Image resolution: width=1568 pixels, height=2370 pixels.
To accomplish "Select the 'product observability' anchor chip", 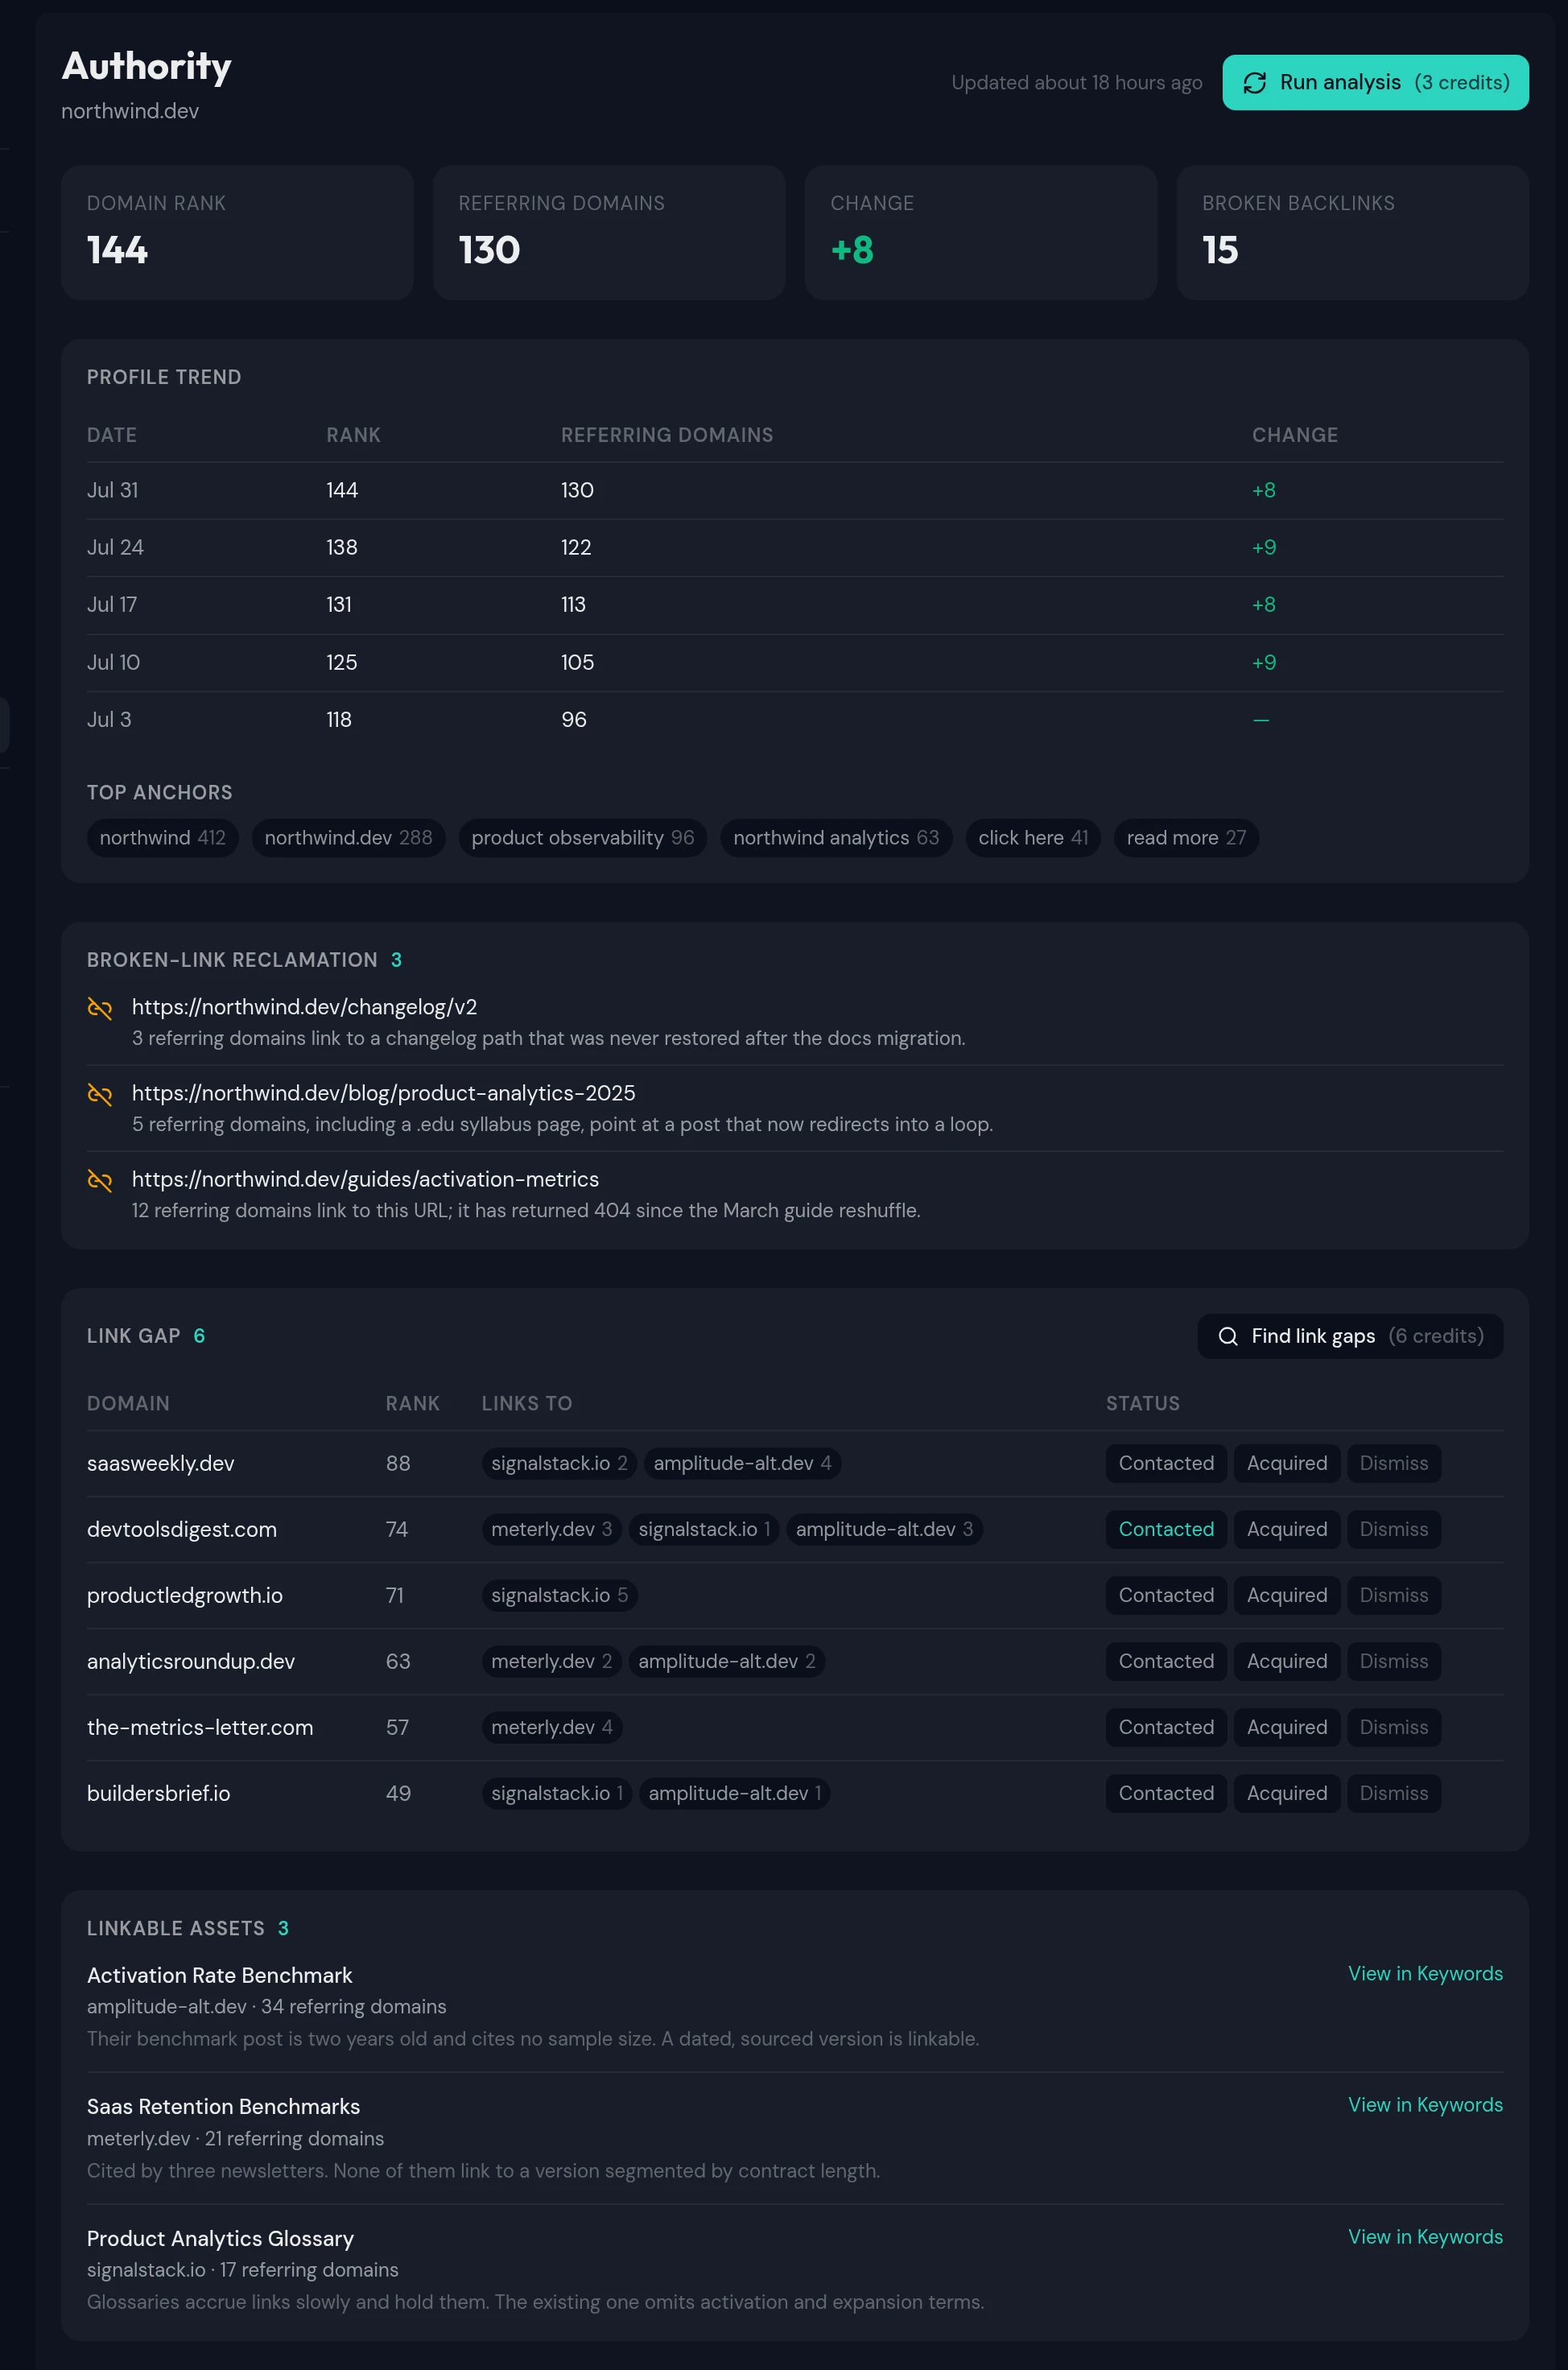I will tap(583, 838).
